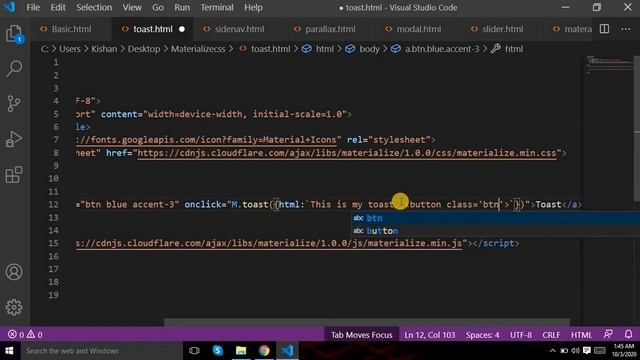Screen dimensions: 640x360
Task: Open the View menu
Action: [132, 7]
